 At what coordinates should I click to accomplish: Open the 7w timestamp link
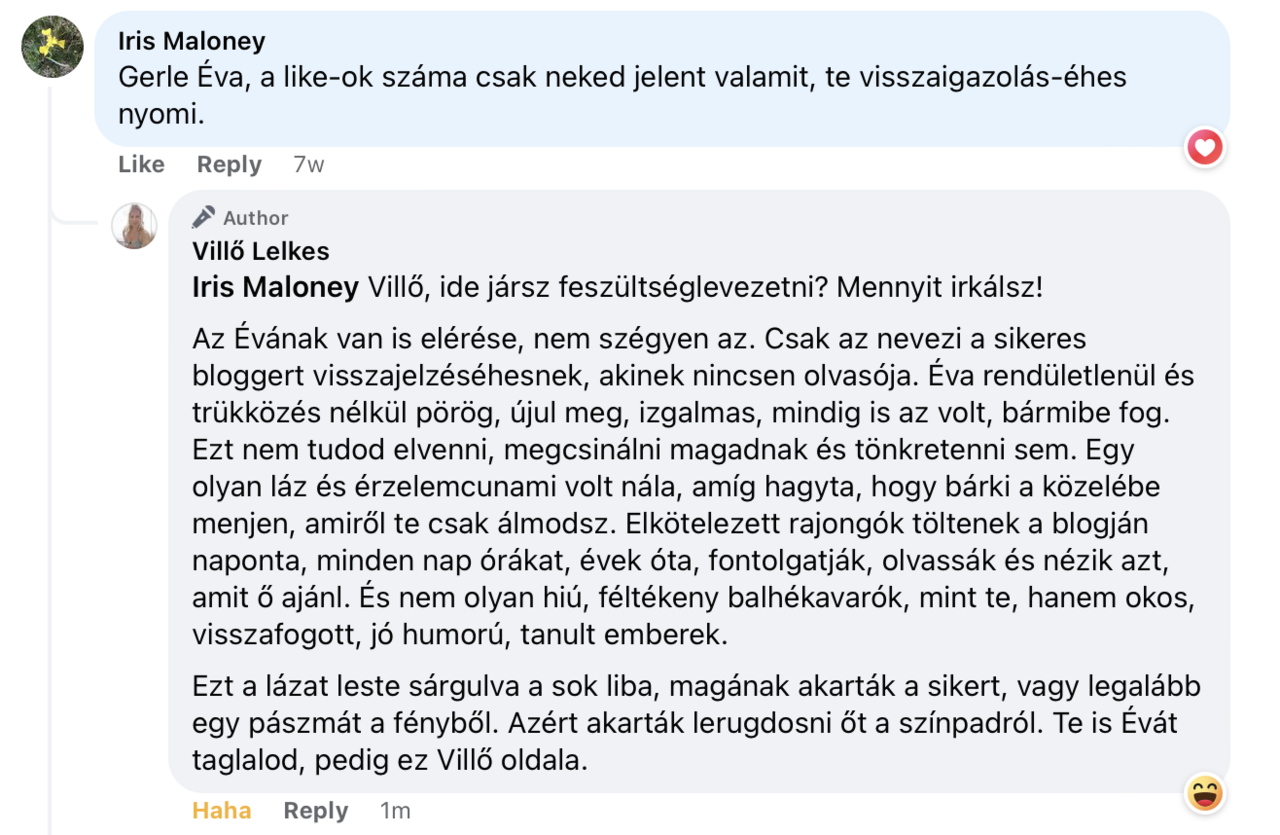pyautogui.click(x=309, y=165)
